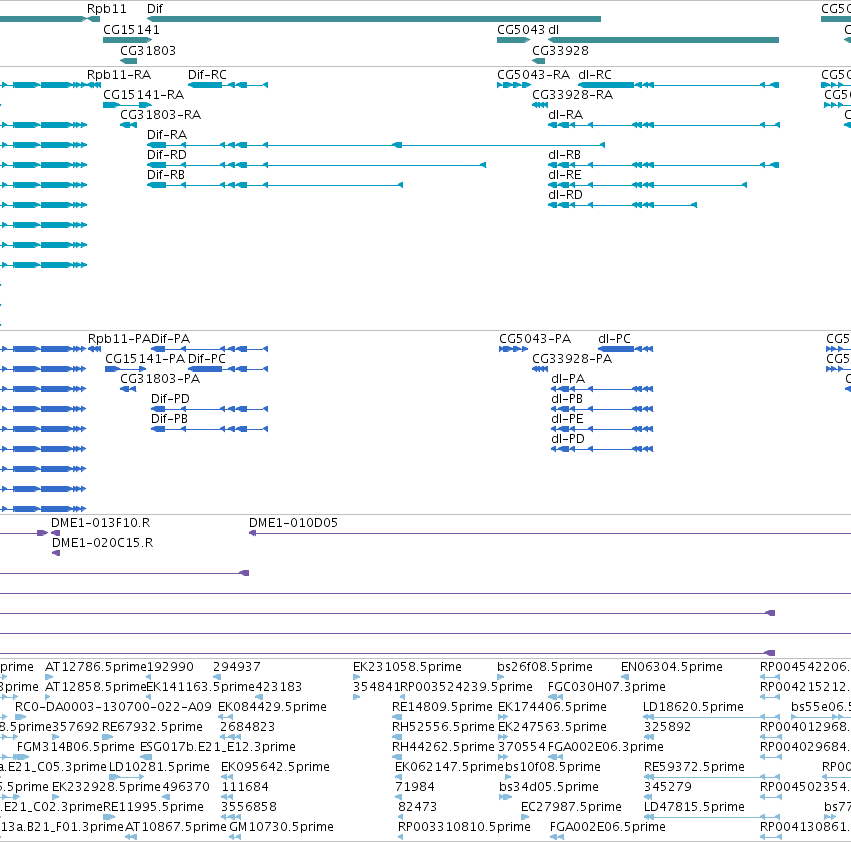The width and height of the screenshot is (851, 842).
Task: Select CG15141-PA coding feature
Action: (x=145, y=359)
